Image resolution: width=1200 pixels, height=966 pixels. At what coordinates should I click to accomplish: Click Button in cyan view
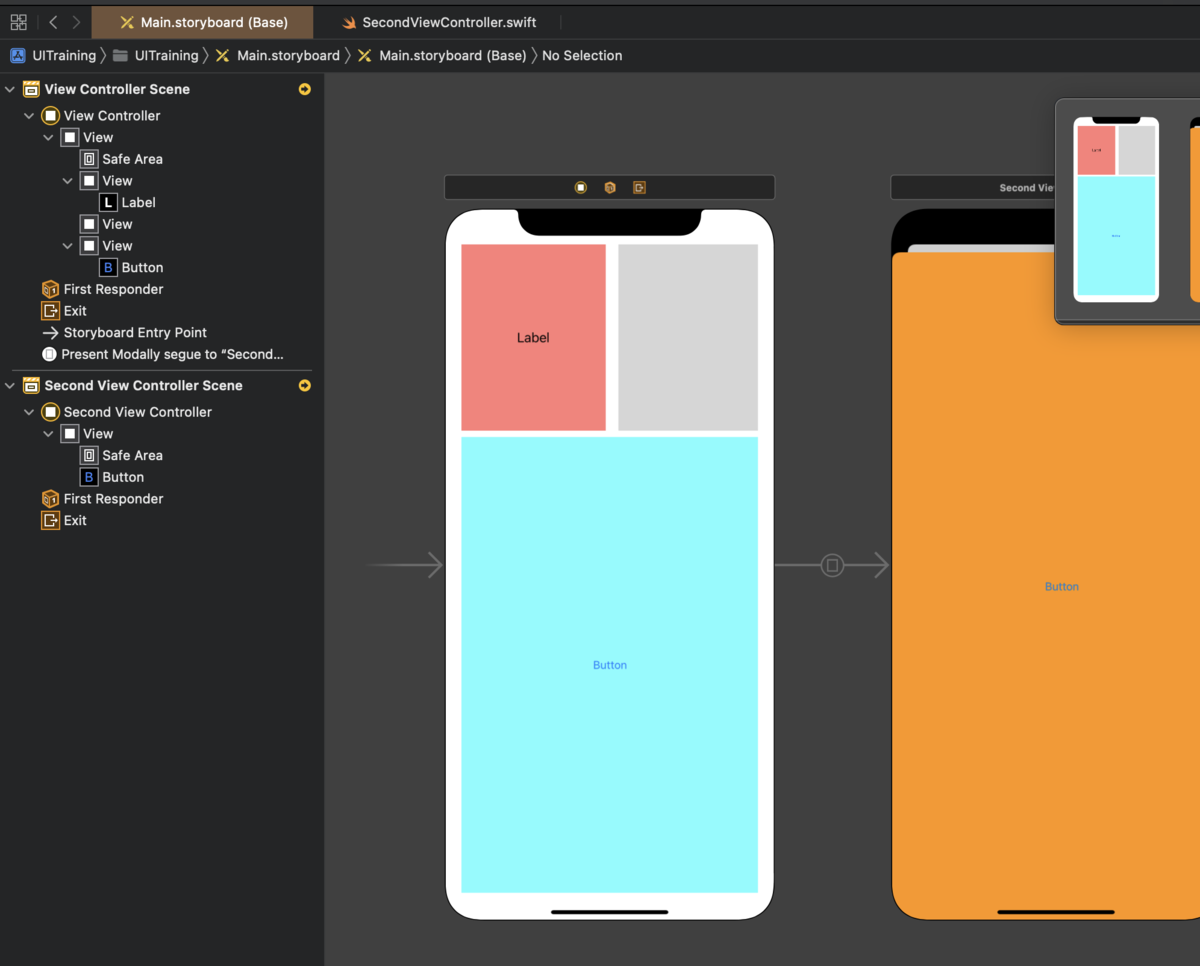(610, 665)
